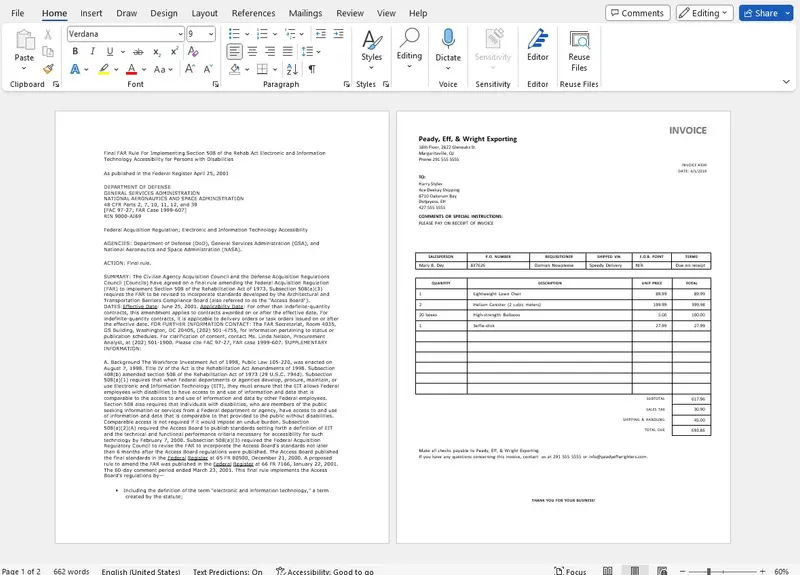Click Increase Font Size icon
Viewport: 800px width, 575px height.
pos(190,69)
